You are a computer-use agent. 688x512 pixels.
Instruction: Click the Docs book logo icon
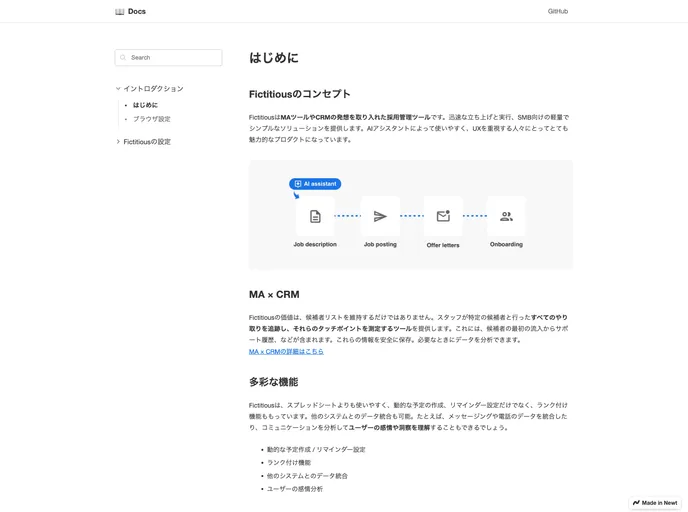pyautogui.click(x=119, y=11)
